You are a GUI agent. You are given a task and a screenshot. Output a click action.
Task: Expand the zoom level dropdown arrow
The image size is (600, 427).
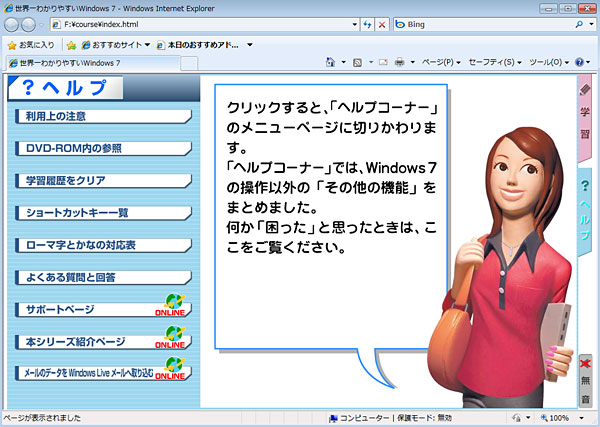(x=582, y=418)
